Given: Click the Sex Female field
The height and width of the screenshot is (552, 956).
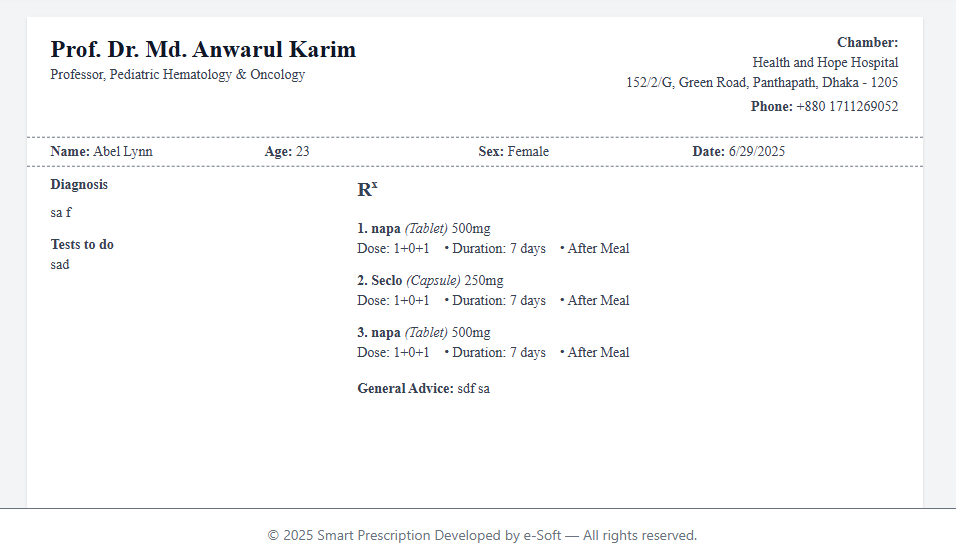Looking at the screenshot, I should pyautogui.click(x=514, y=152).
